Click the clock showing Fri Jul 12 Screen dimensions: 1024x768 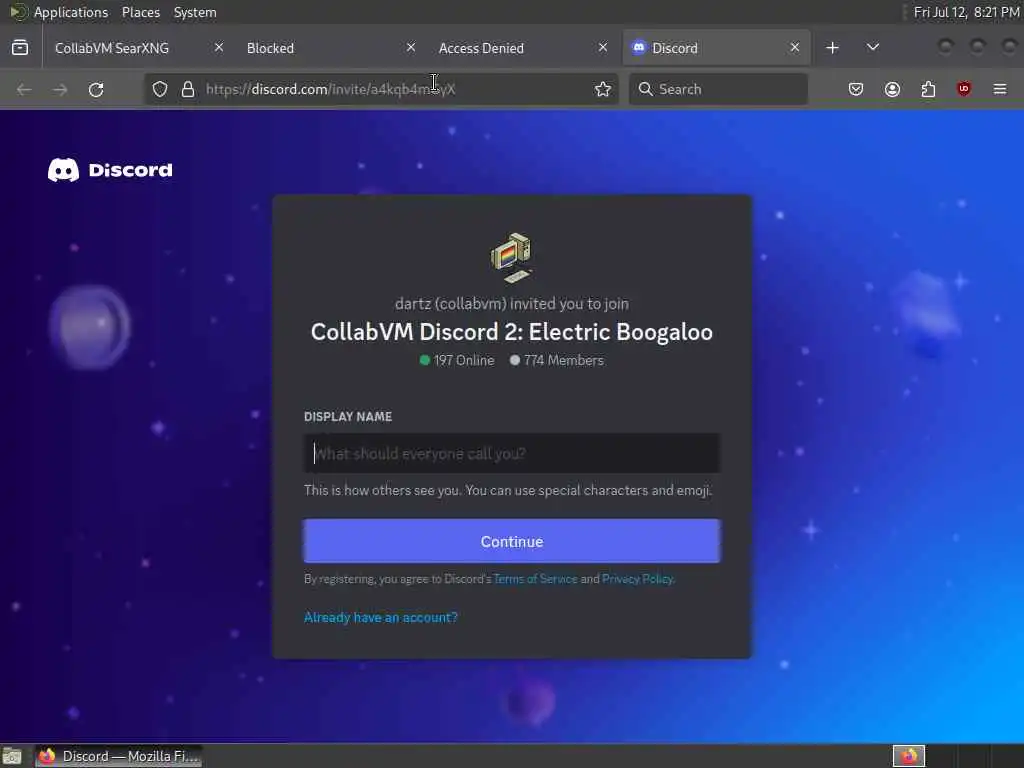[x=967, y=12]
